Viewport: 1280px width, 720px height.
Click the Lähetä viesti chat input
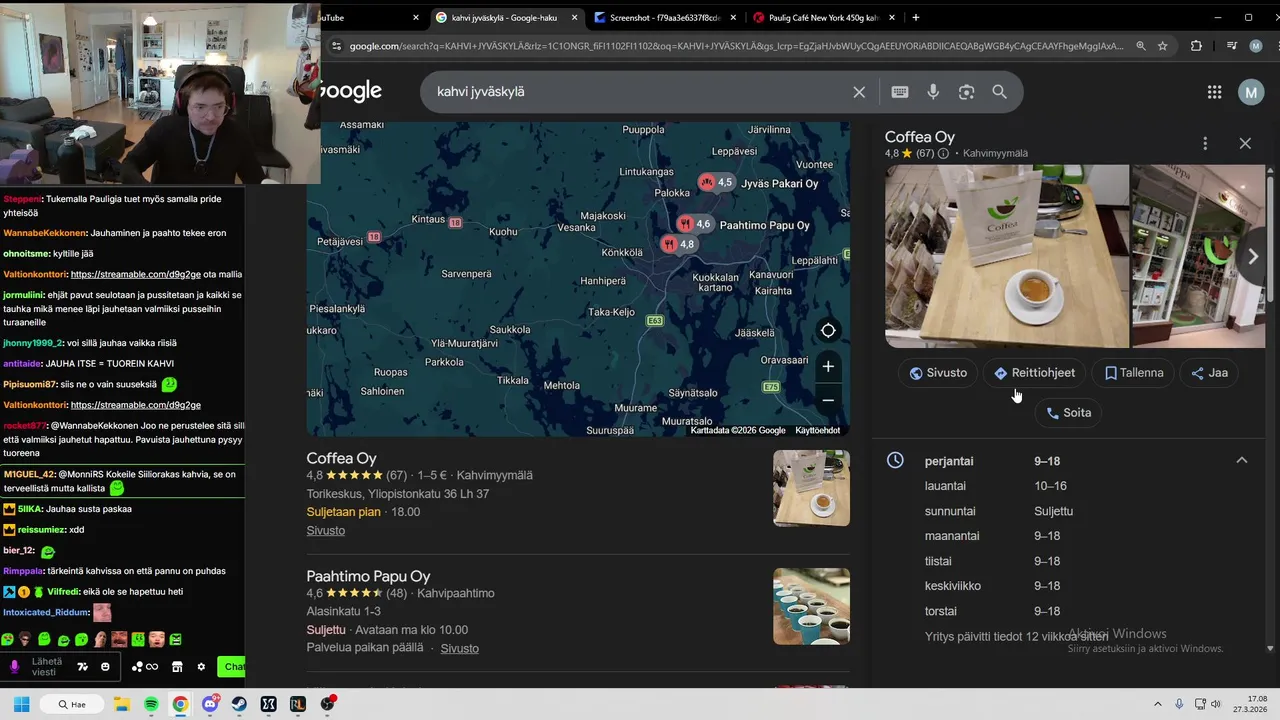pos(47,667)
